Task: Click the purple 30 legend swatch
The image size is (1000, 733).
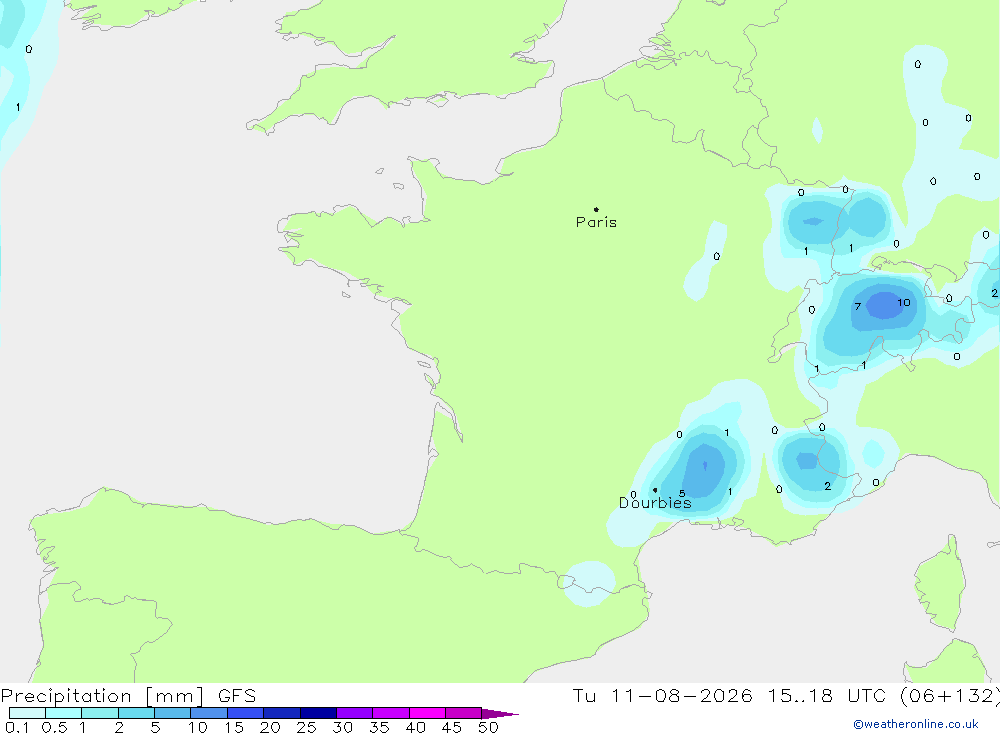Action: click(x=355, y=713)
